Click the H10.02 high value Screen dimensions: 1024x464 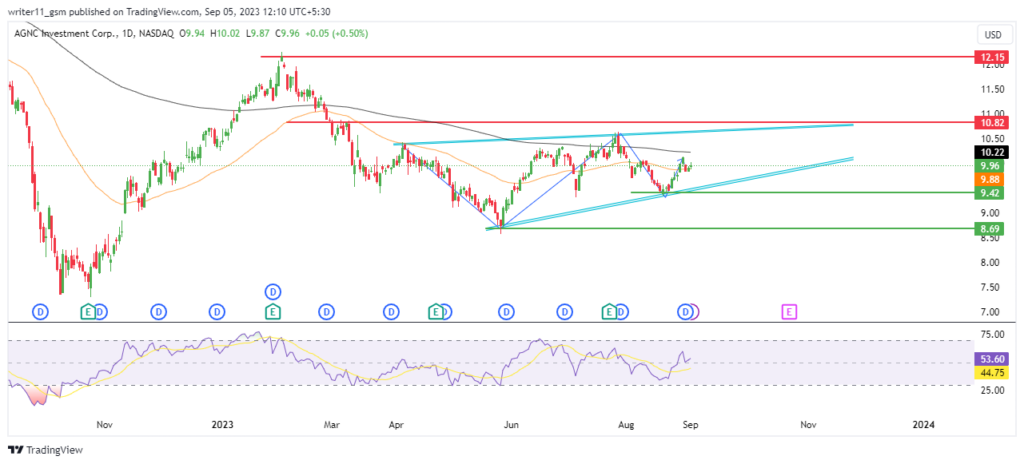pos(226,33)
